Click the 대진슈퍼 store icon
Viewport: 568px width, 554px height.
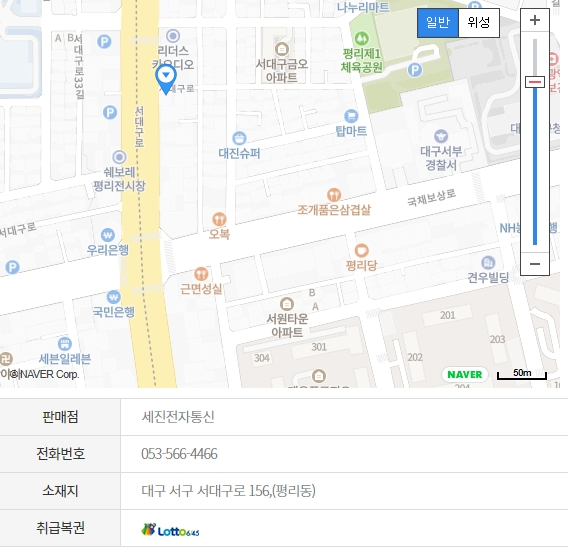click(x=239, y=138)
